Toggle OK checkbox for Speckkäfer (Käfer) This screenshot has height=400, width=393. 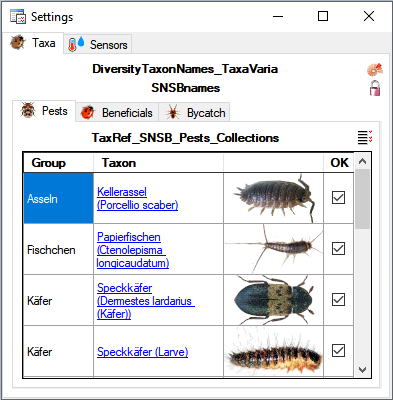click(338, 299)
